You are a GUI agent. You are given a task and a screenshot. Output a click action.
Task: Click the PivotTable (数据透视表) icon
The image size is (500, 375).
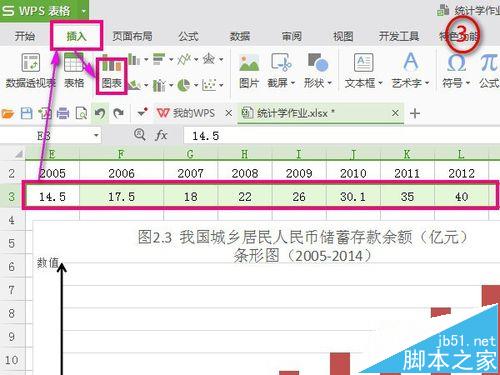pos(31,62)
